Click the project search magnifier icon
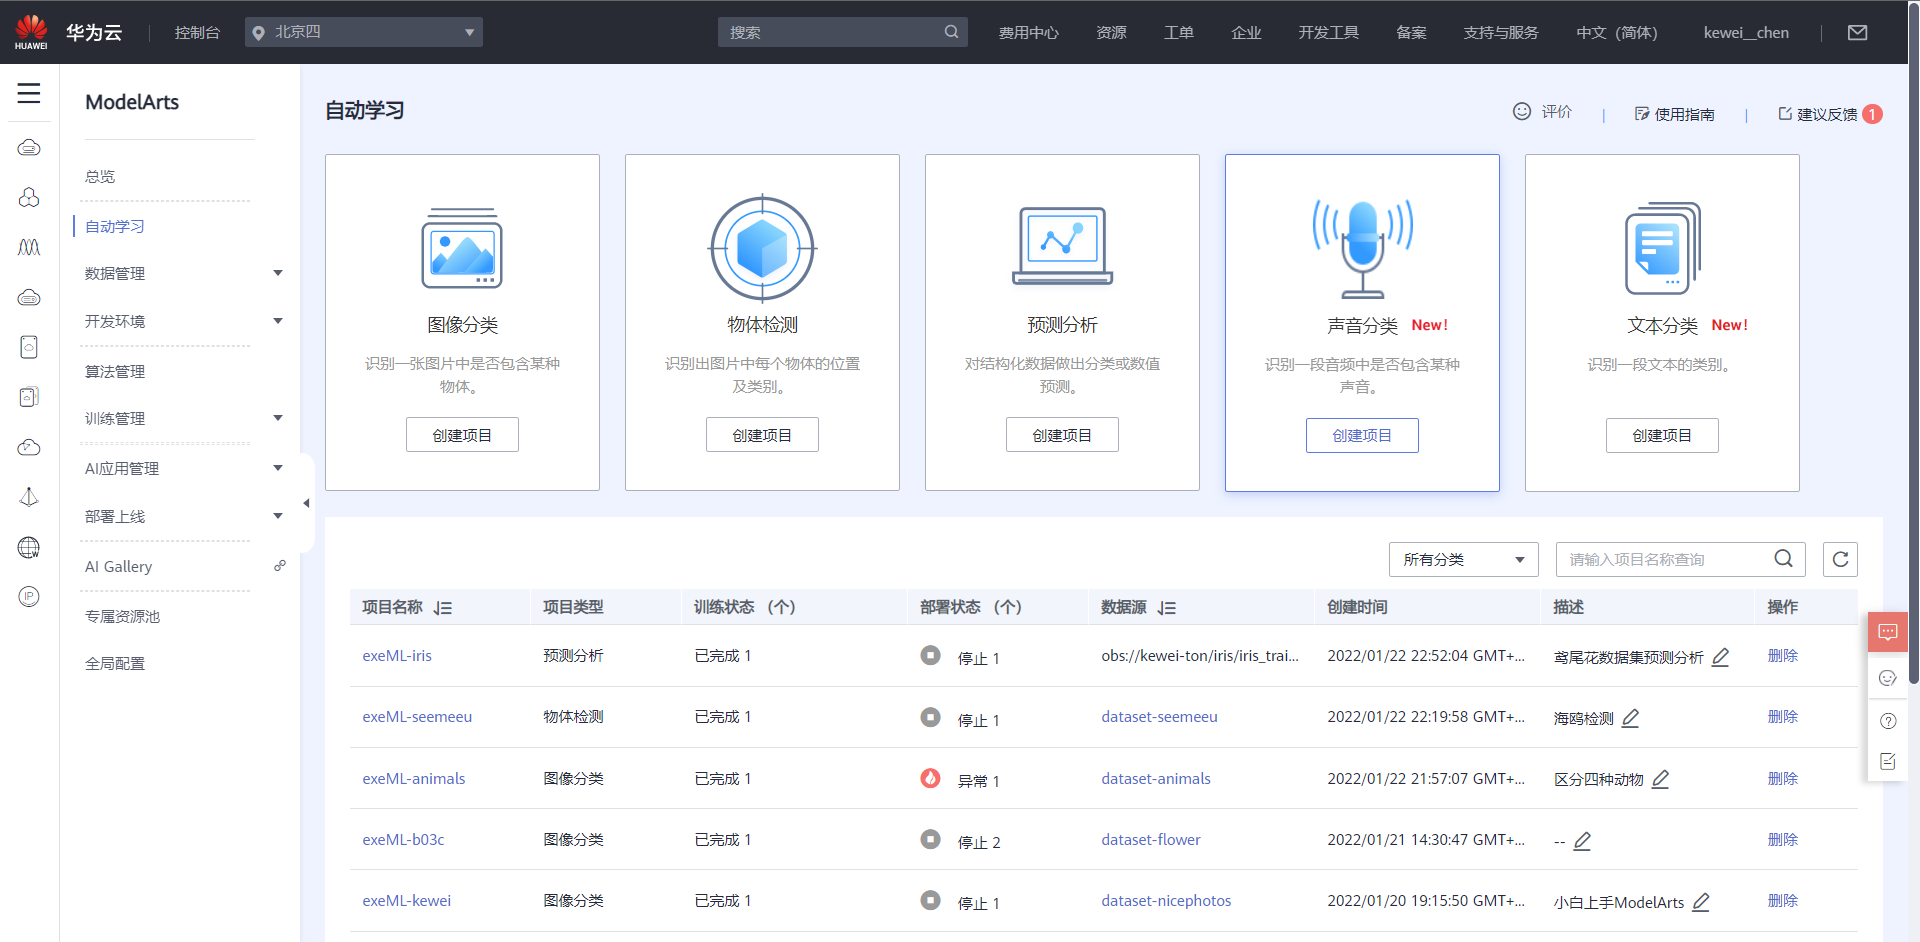Image resolution: width=1920 pixels, height=942 pixels. click(x=1783, y=559)
